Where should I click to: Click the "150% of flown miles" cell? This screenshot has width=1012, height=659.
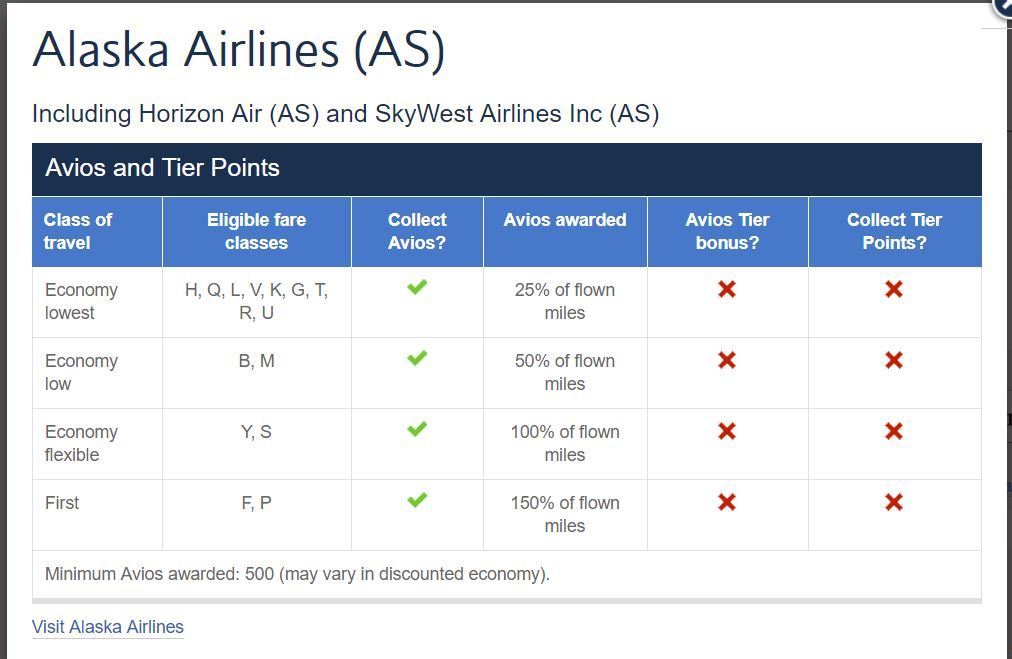pyautogui.click(x=565, y=514)
